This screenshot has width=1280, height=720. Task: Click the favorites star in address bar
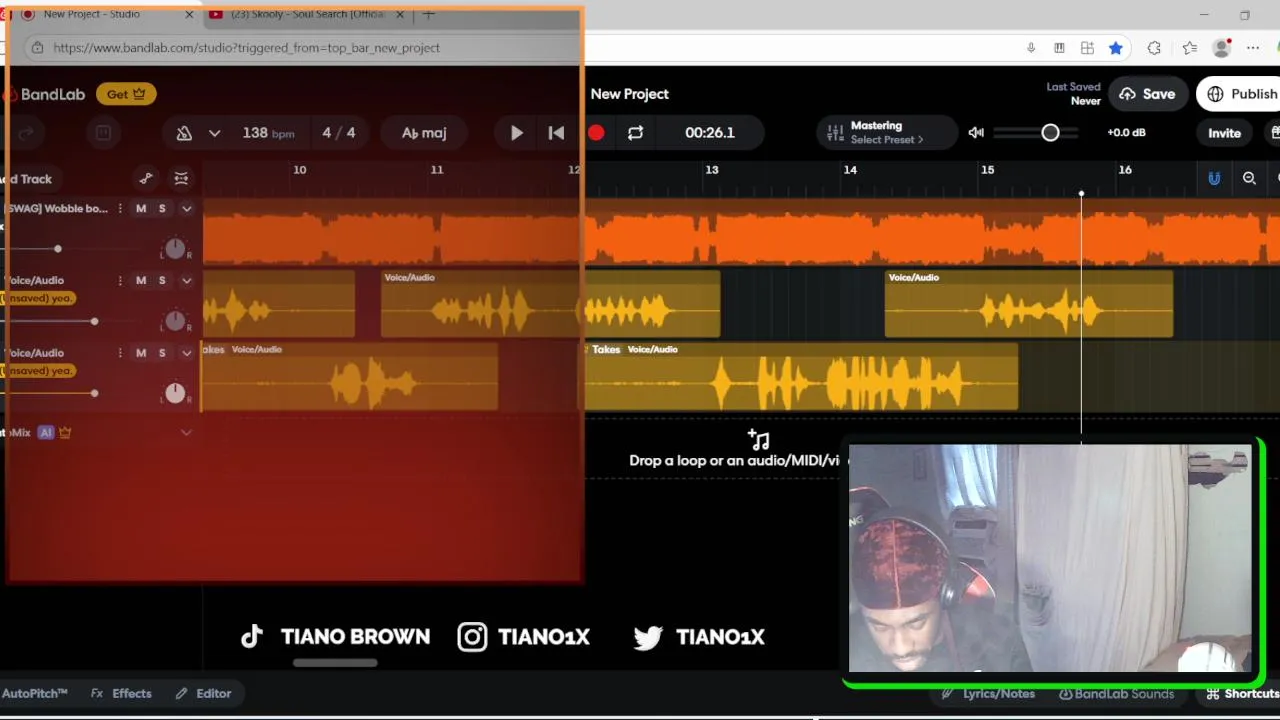(x=1116, y=48)
